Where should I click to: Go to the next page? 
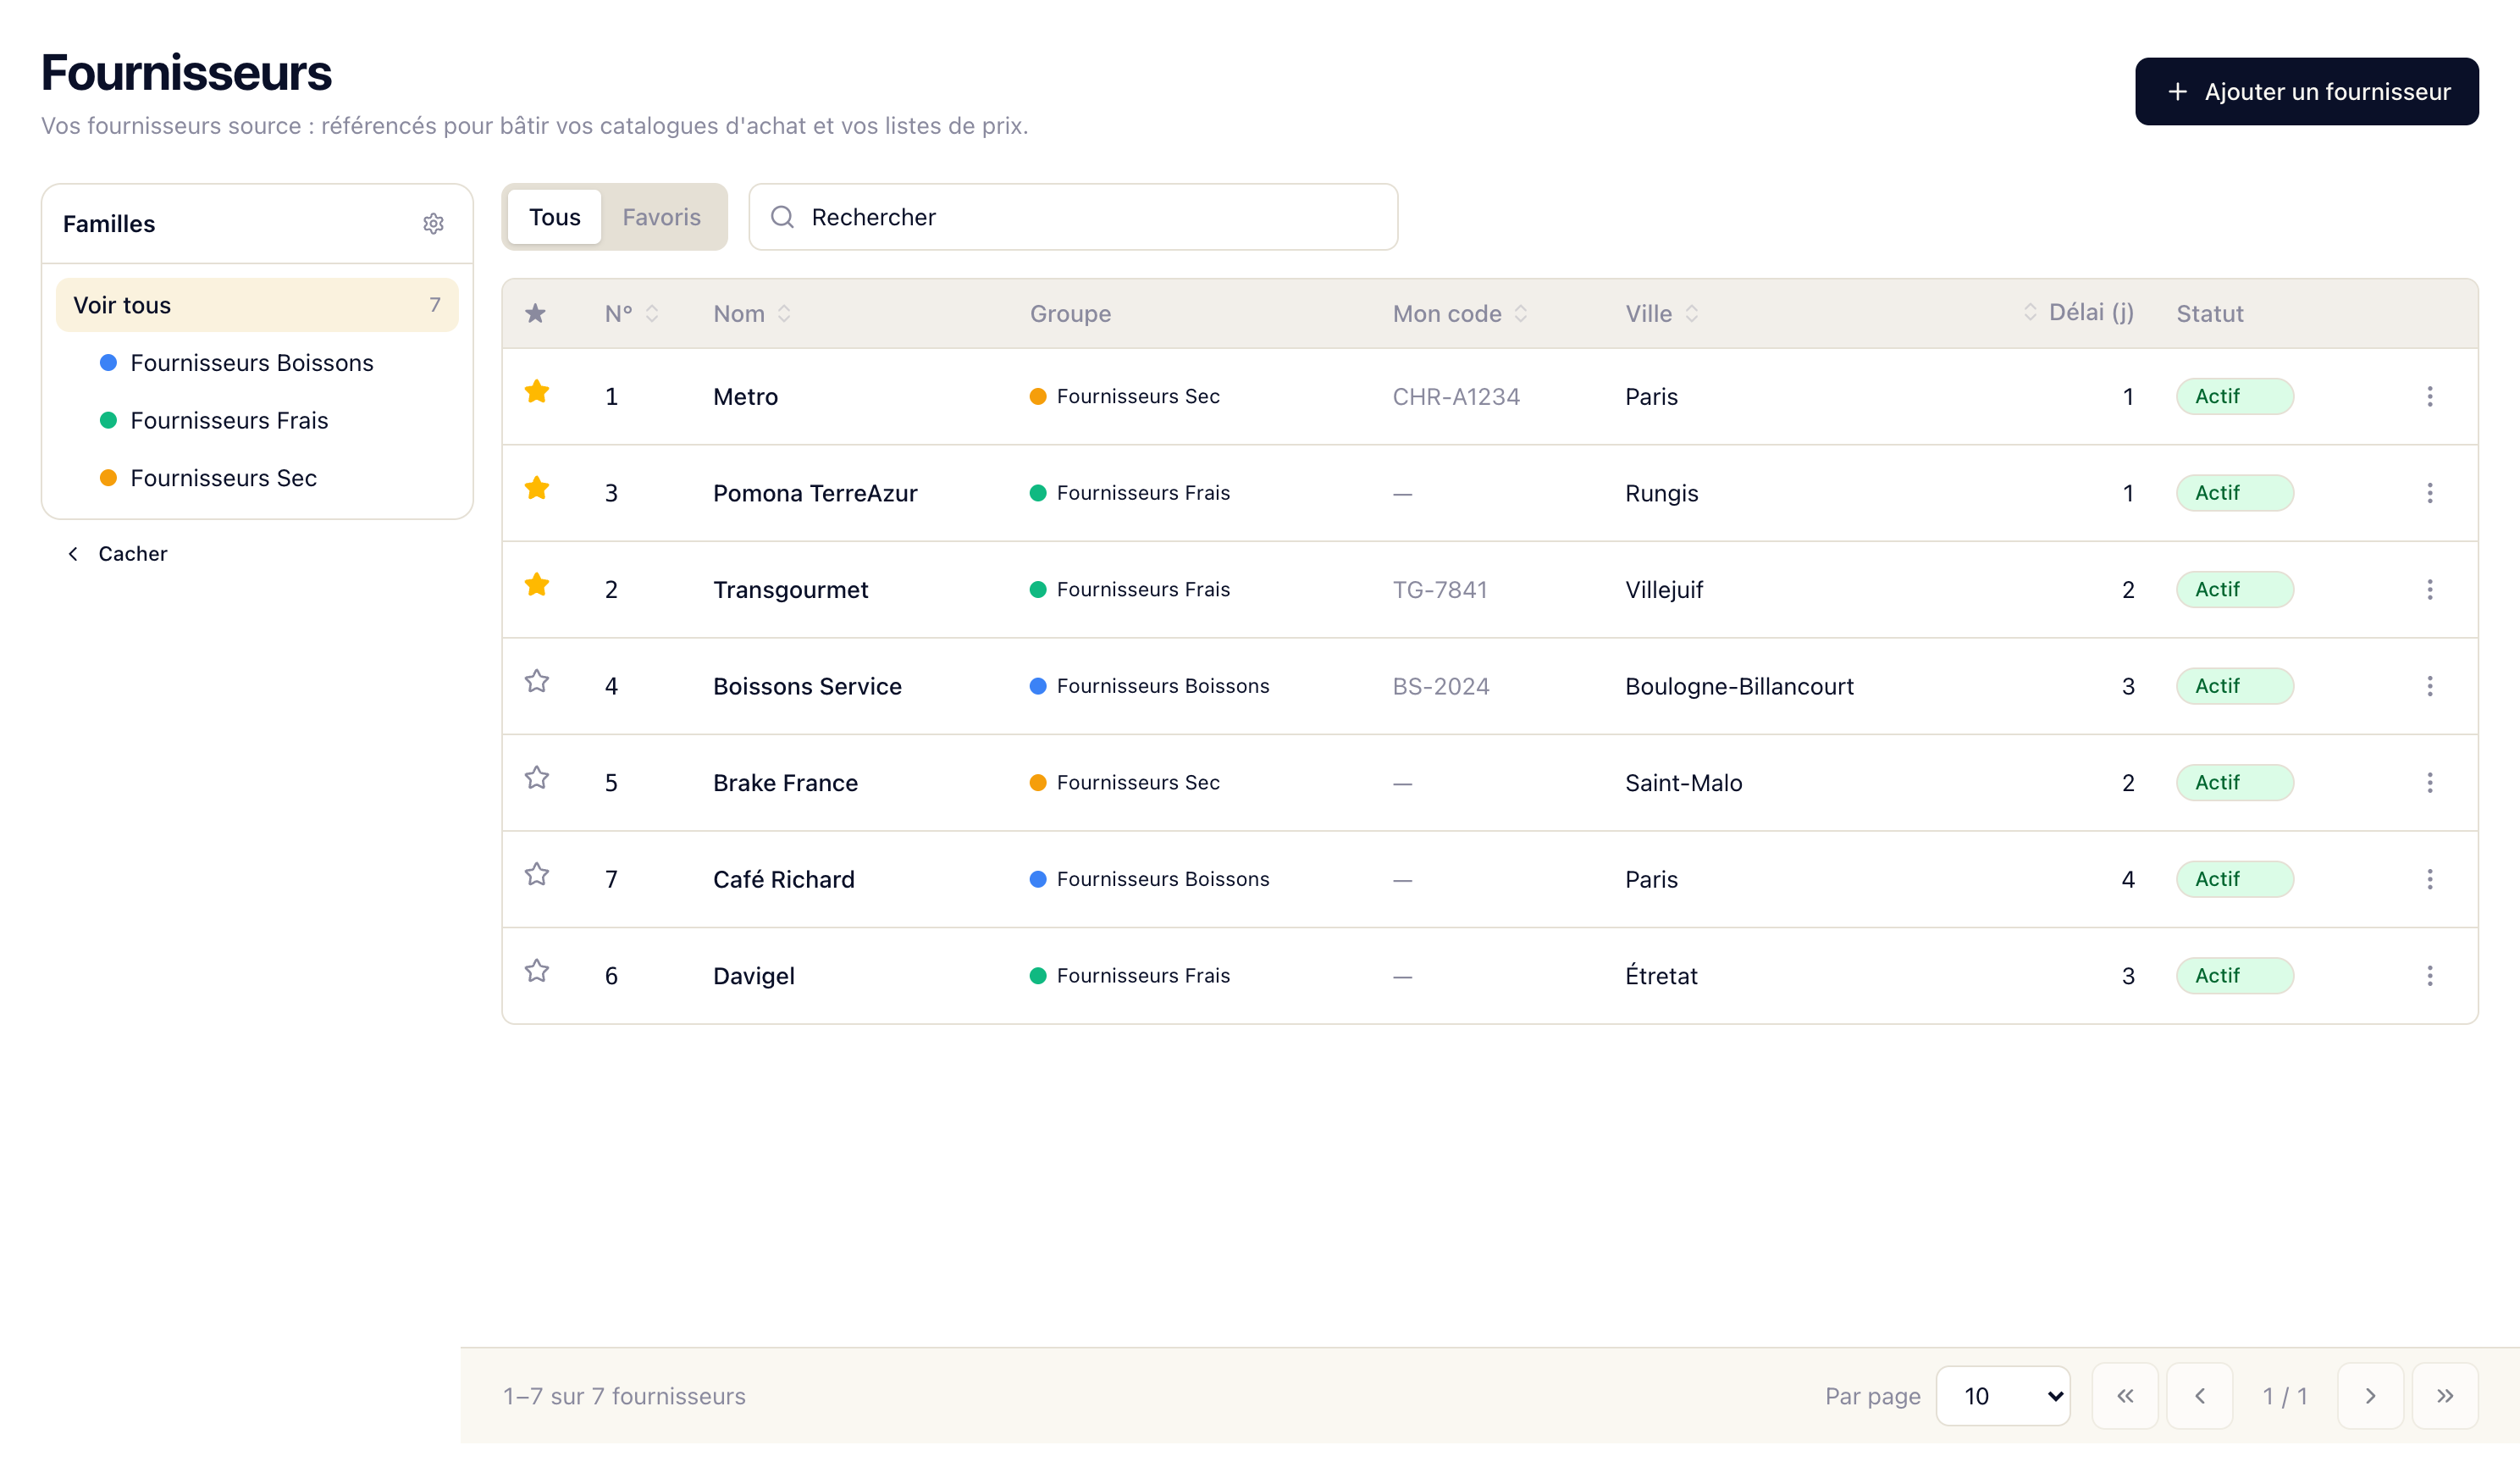2370,1396
